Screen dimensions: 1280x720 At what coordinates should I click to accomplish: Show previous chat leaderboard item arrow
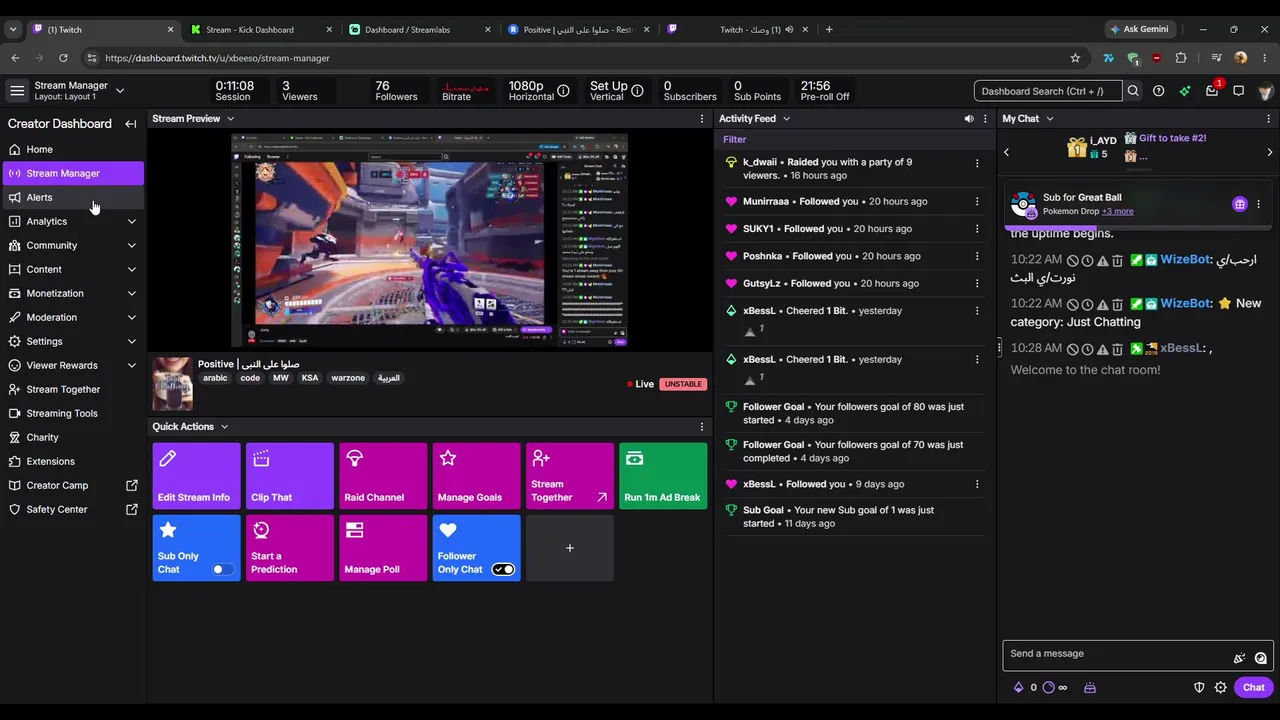[x=1007, y=153]
